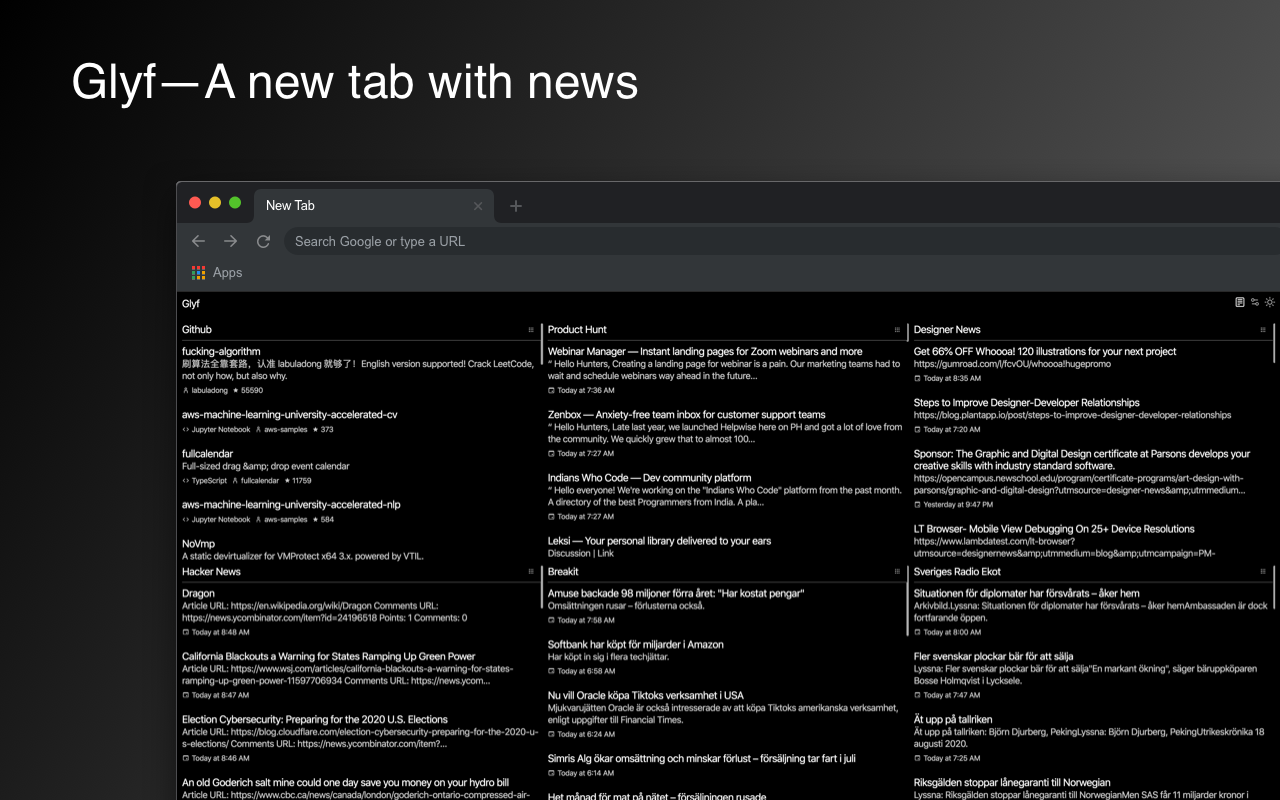The height and width of the screenshot is (800, 1280).
Task: Open the Parsons certificate sponsor article
Action: [x=1082, y=459]
